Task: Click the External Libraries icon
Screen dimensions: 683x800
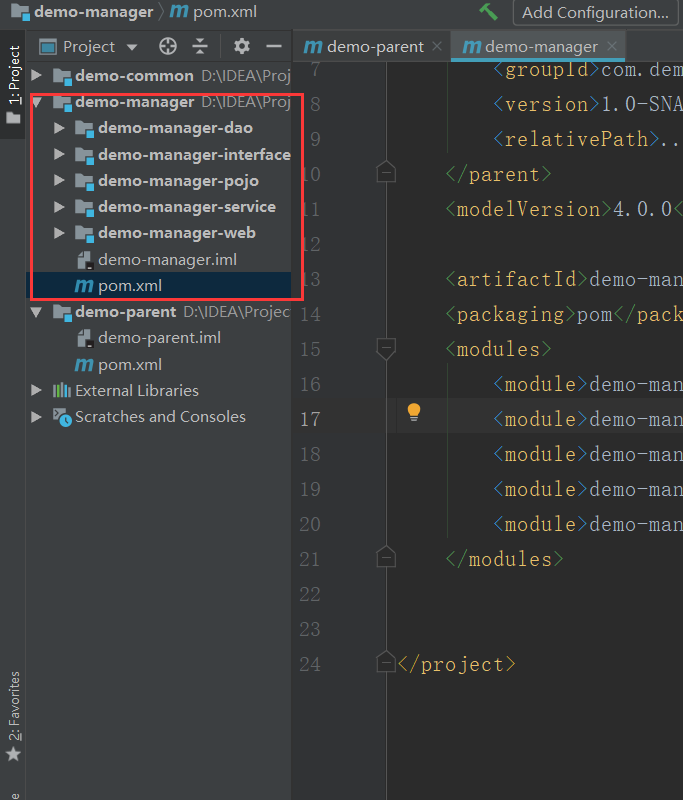Action: point(62,390)
